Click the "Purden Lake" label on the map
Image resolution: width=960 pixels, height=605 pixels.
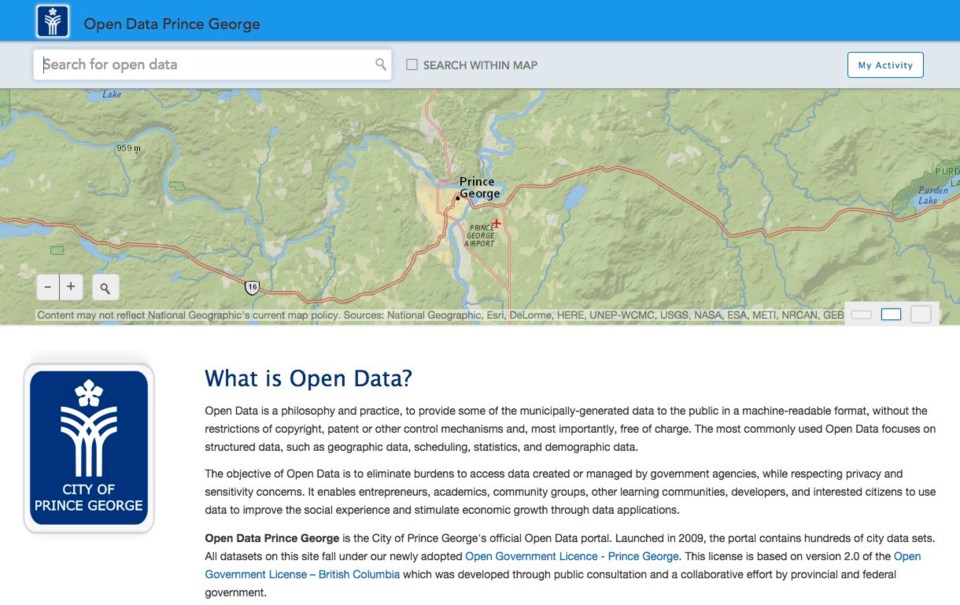tap(932, 195)
